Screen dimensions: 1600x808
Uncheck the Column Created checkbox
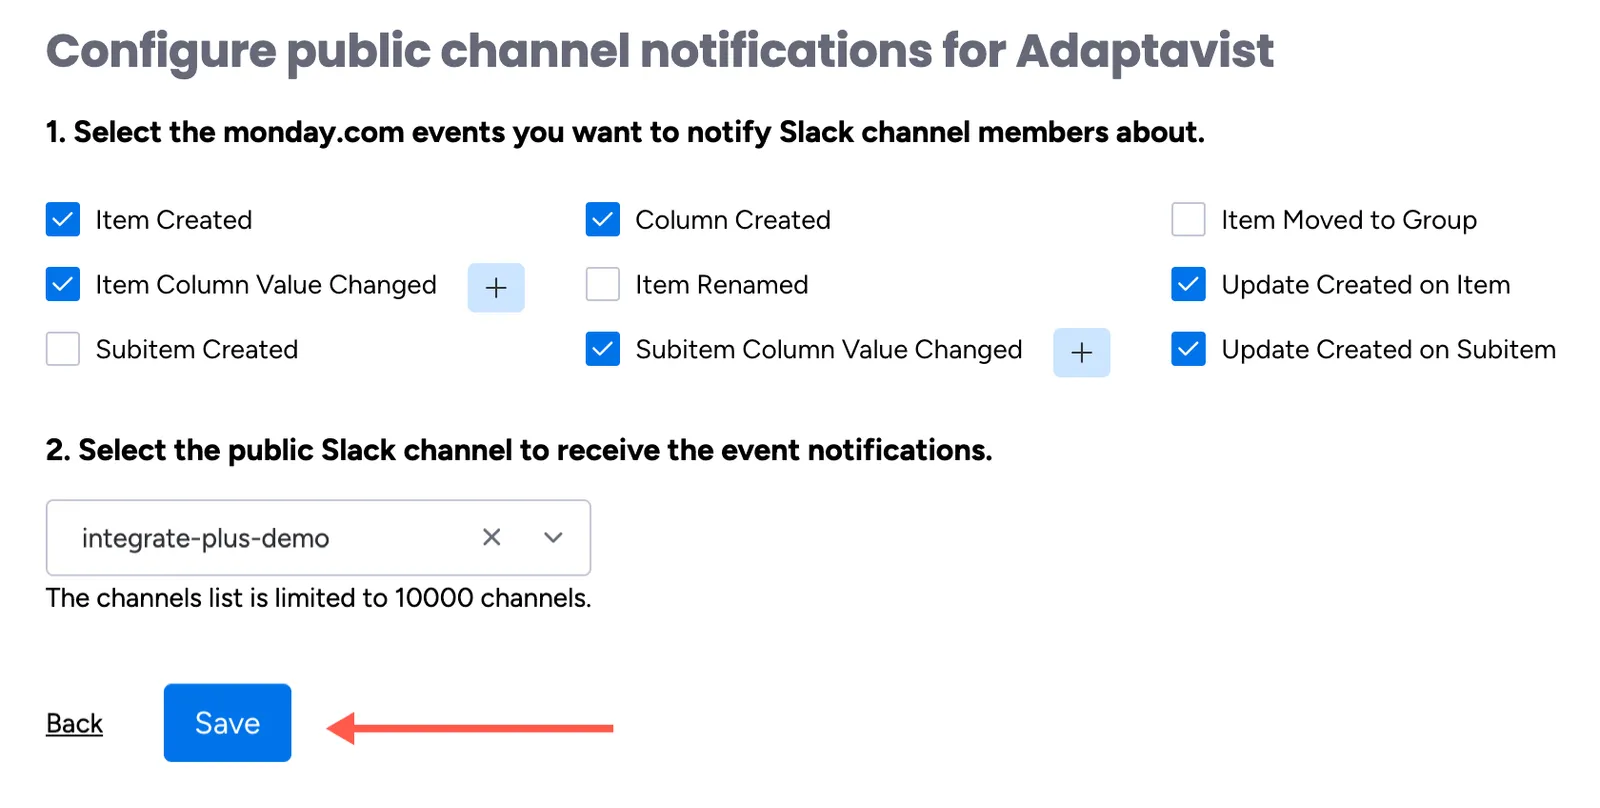click(x=603, y=220)
